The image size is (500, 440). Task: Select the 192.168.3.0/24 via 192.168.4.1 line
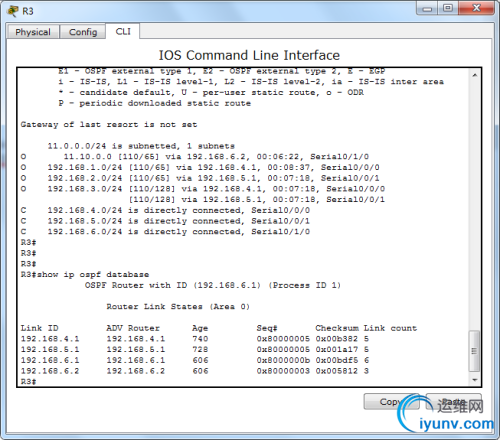(203, 189)
